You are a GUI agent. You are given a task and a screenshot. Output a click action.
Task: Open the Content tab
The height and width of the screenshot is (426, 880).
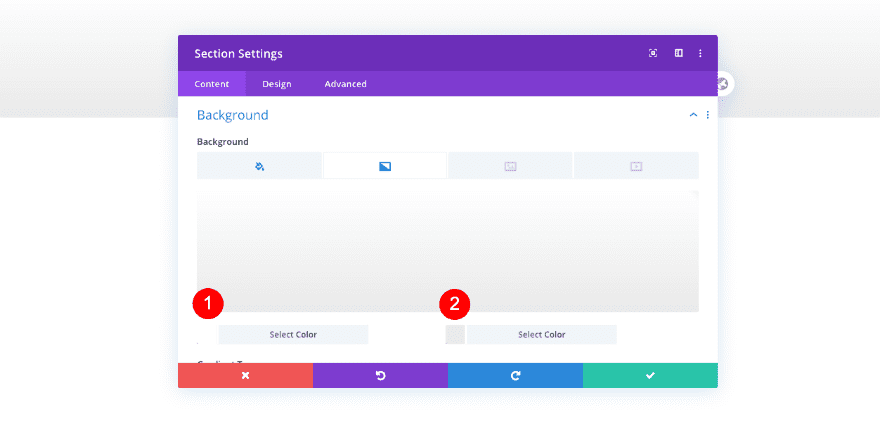click(212, 84)
